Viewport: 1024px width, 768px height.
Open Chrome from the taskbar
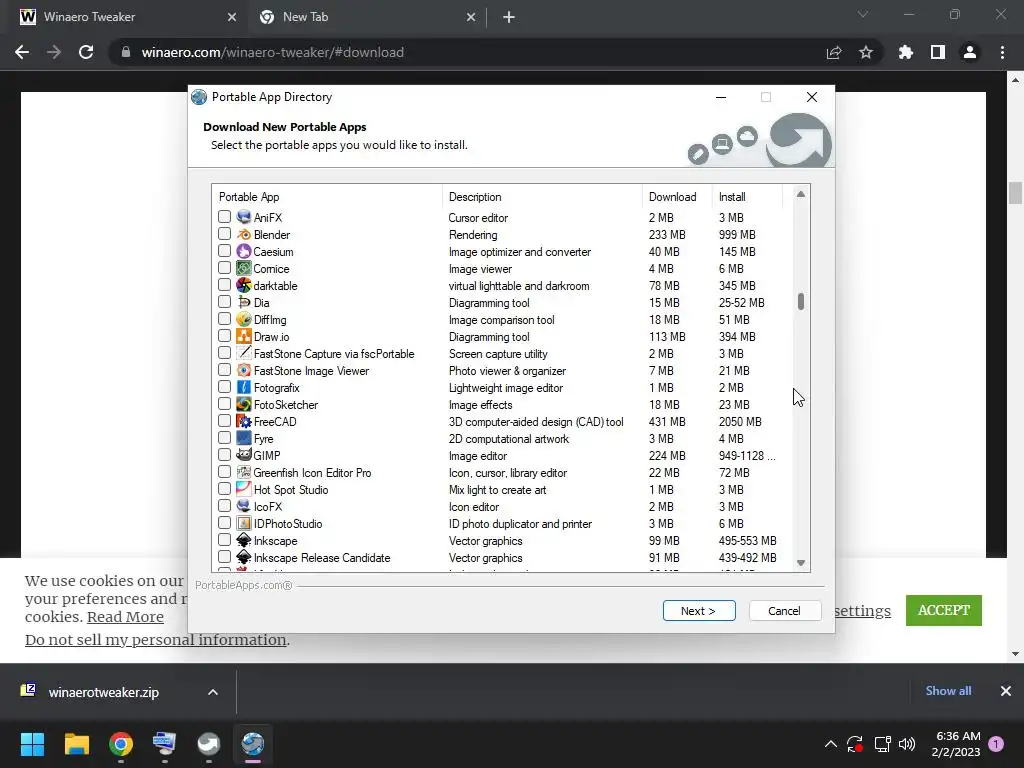(x=121, y=744)
